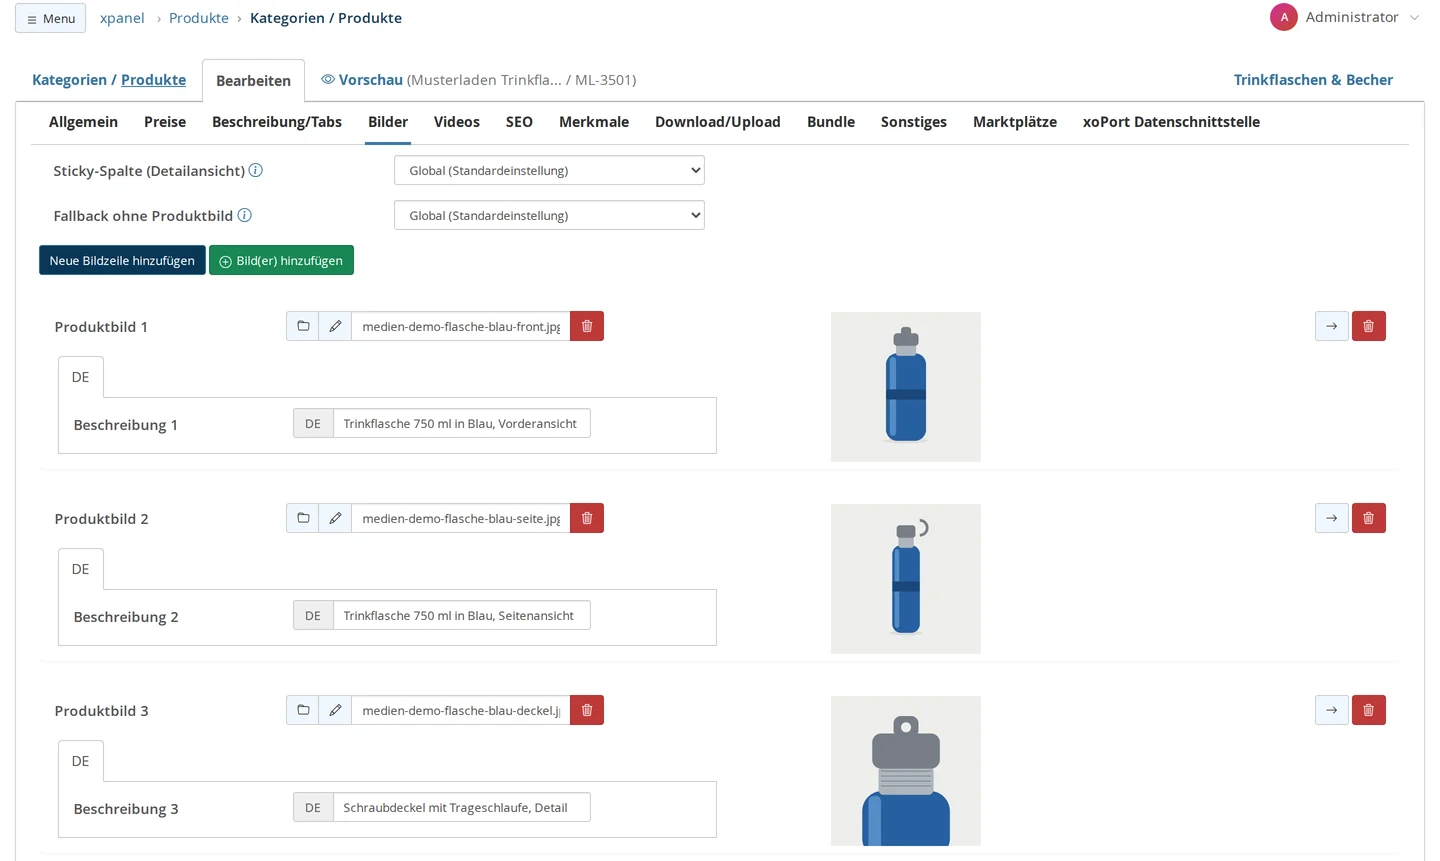
Task: Click the Administrator avatar icon
Action: [1284, 17]
